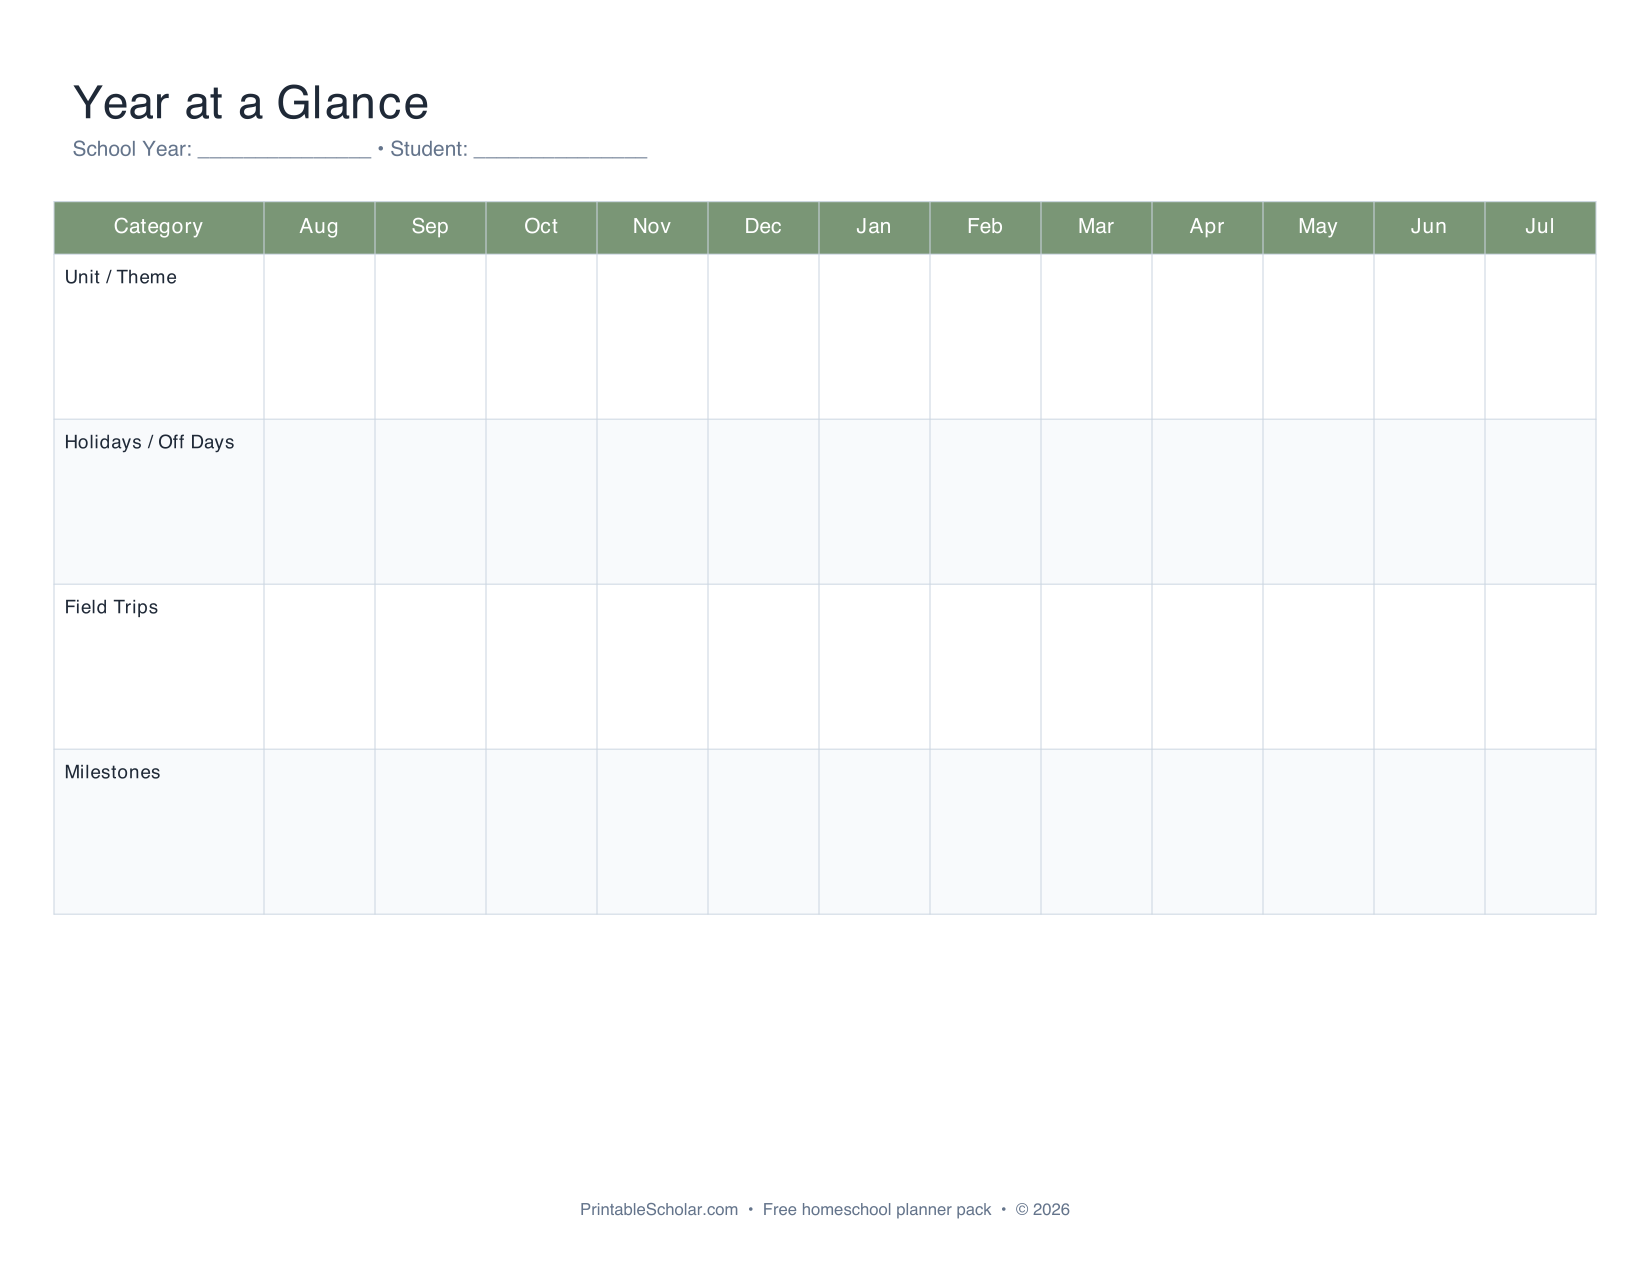Click the Sep column header
This screenshot has height=1275, width=1650.
coord(429,227)
